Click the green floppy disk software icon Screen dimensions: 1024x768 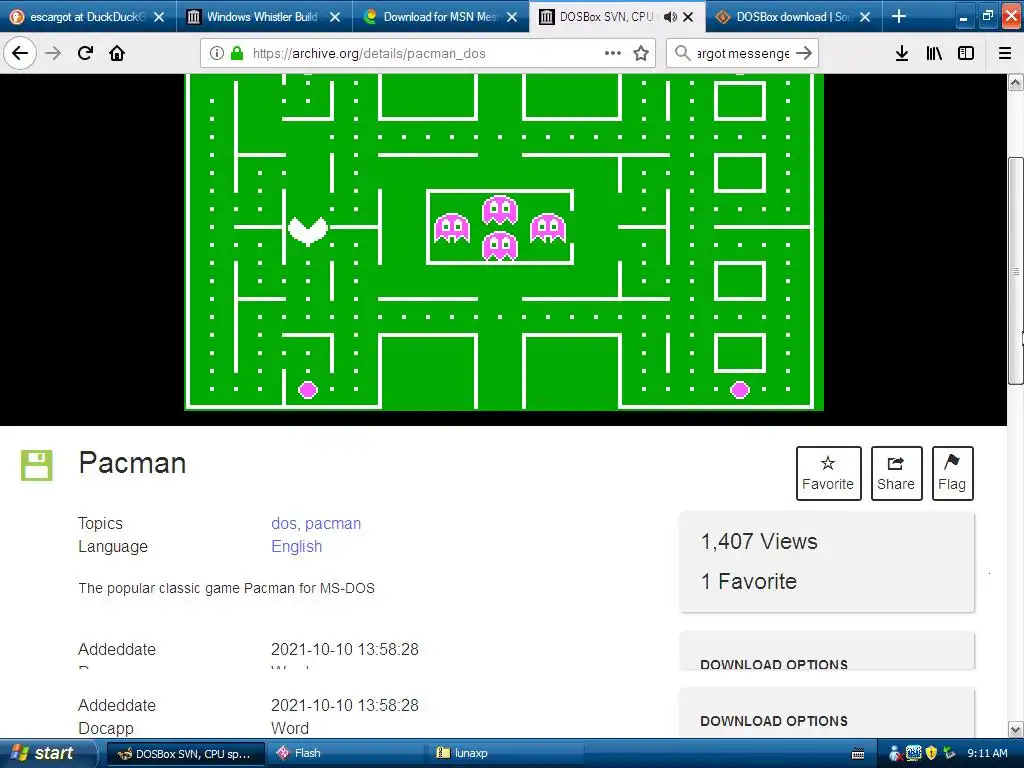coord(37,465)
